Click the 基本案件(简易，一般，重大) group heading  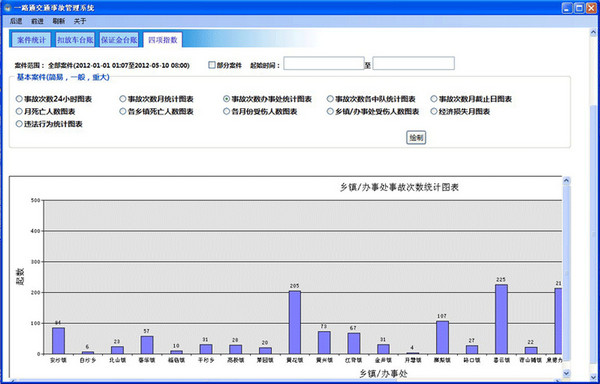[63, 77]
